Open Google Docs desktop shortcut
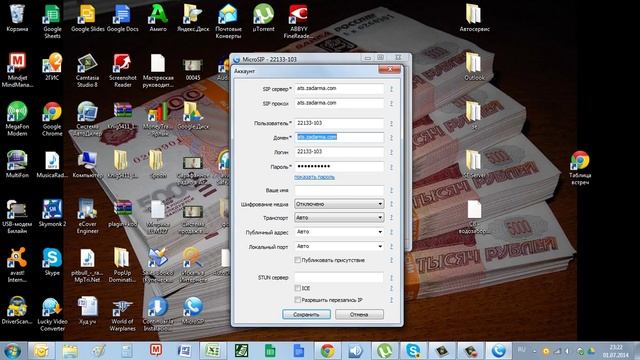The width and height of the screenshot is (640, 360). pos(122,18)
